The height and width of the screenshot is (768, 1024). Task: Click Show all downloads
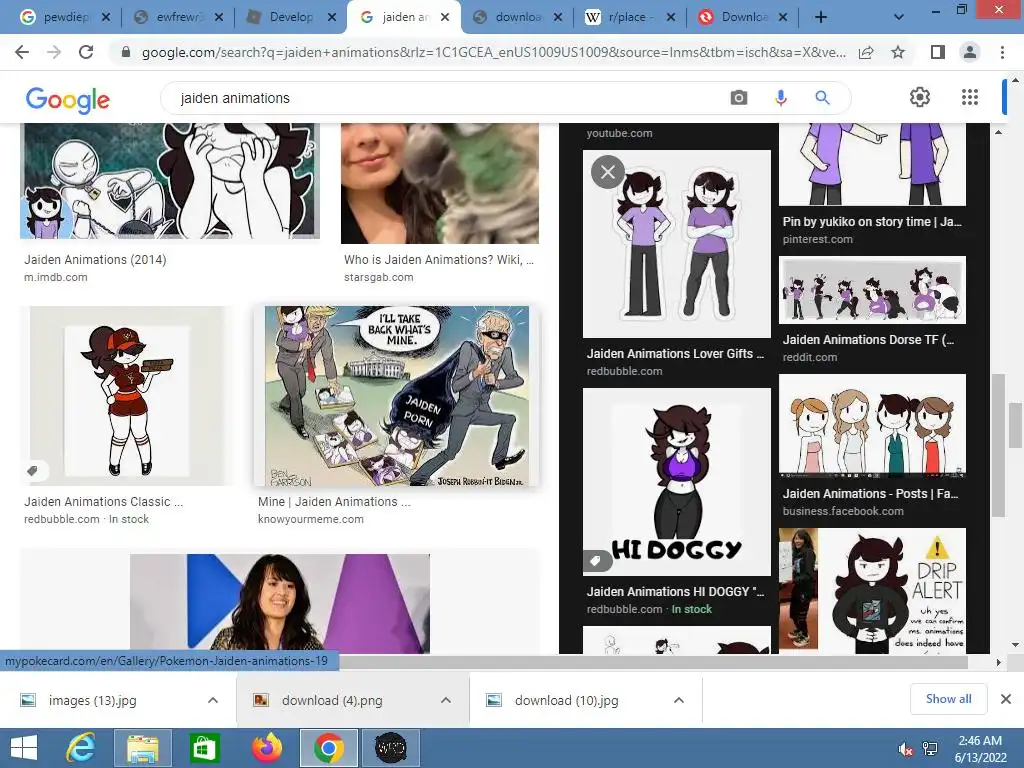point(948,699)
